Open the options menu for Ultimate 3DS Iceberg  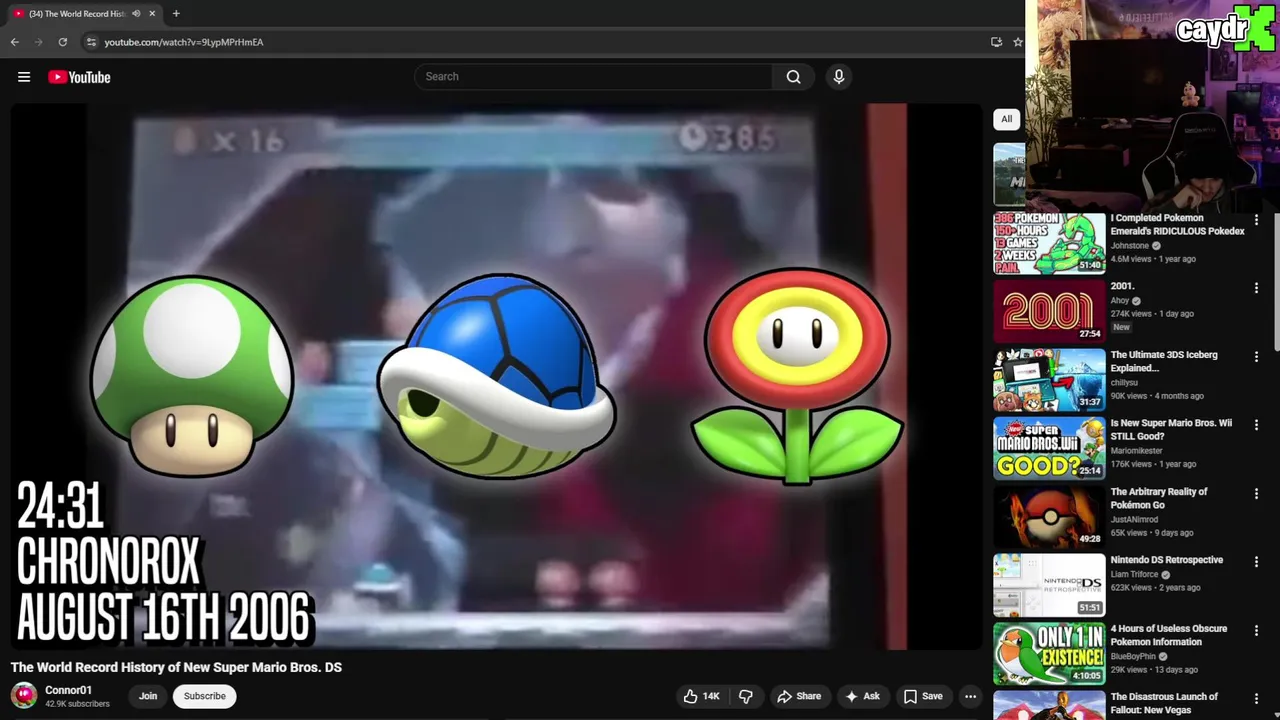pos(1256,356)
